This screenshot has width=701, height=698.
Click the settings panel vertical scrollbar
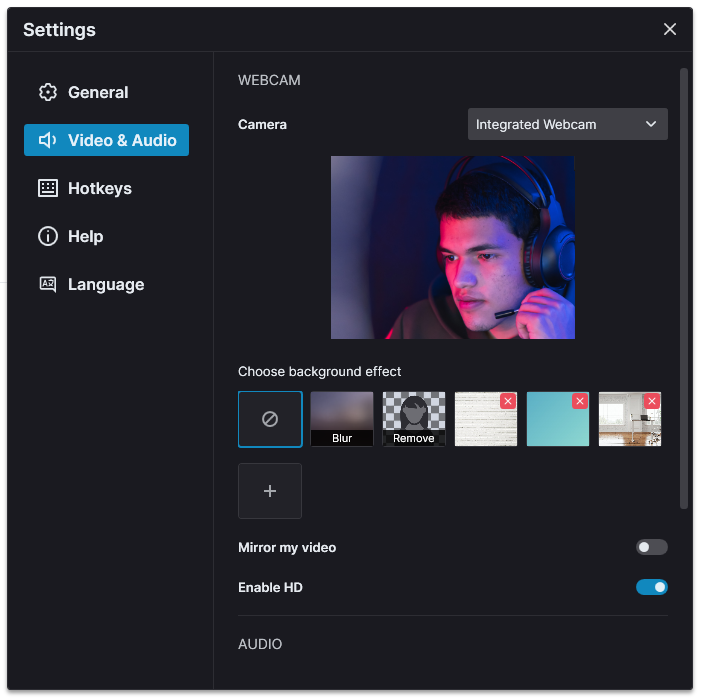[683, 288]
